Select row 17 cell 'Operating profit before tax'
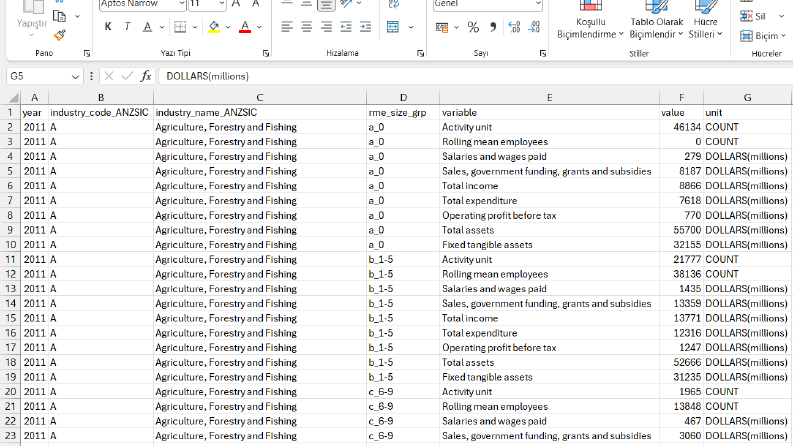The height and width of the screenshot is (446, 793). (549, 347)
